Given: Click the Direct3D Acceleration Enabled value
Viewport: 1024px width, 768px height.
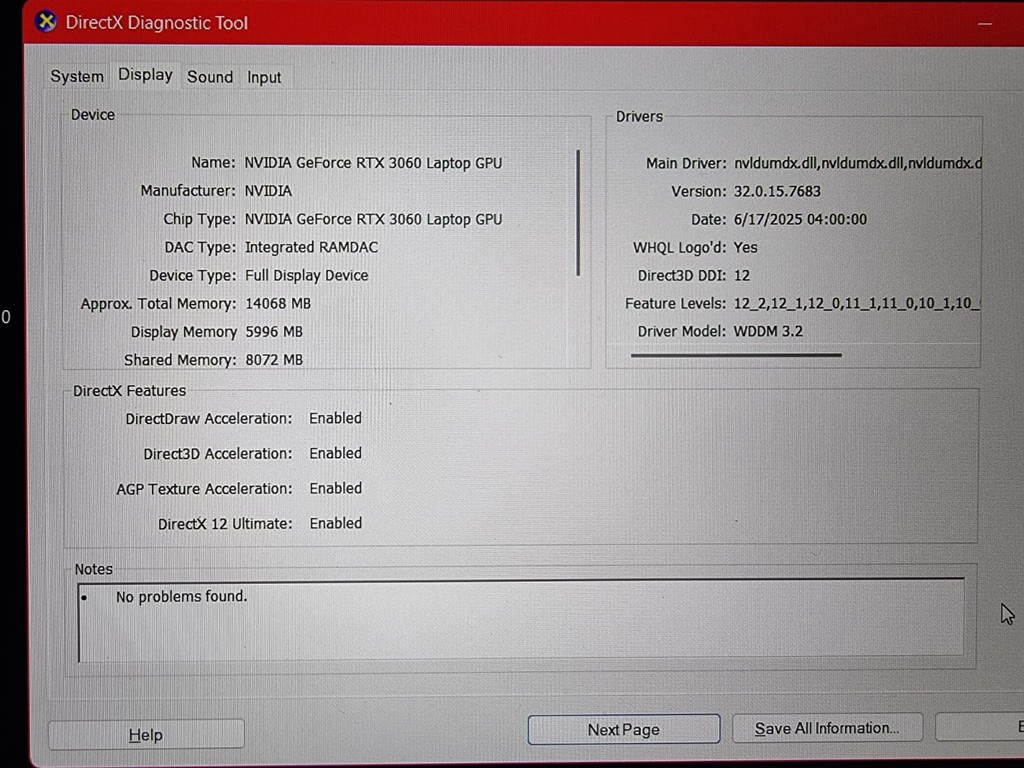Looking at the screenshot, I should pyautogui.click(x=336, y=453).
